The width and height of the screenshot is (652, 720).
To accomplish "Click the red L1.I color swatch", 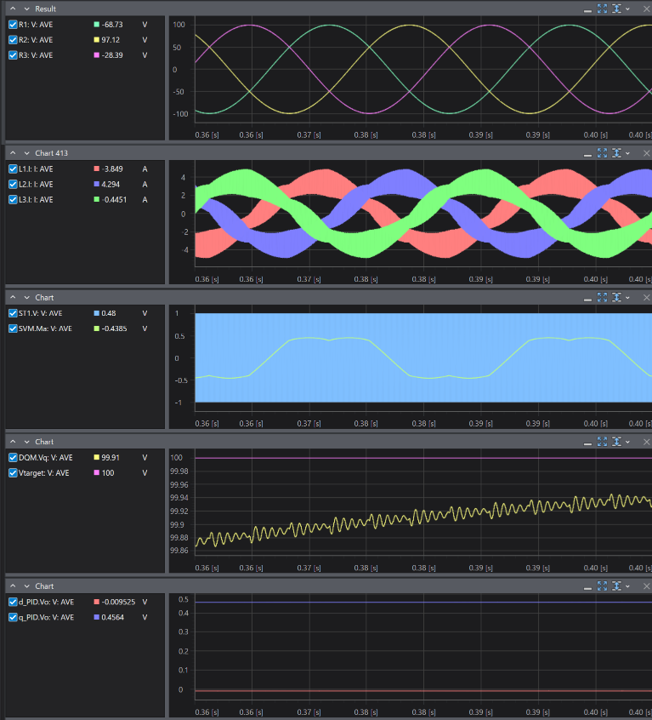I will point(96,169).
